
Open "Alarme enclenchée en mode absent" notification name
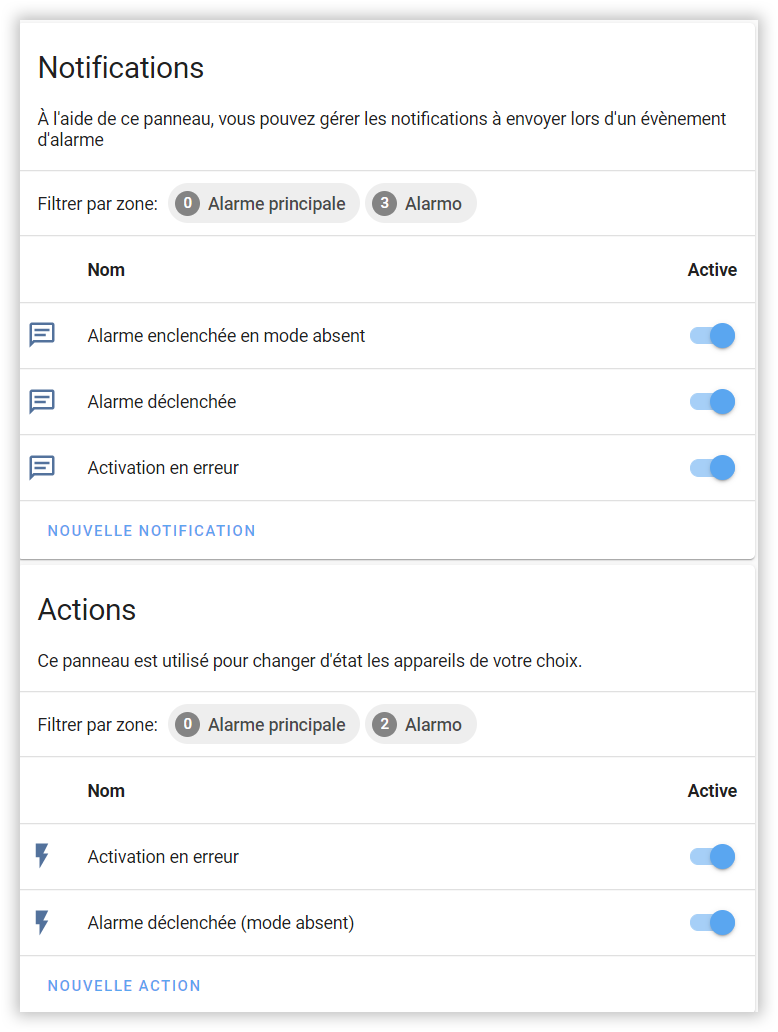click(226, 336)
